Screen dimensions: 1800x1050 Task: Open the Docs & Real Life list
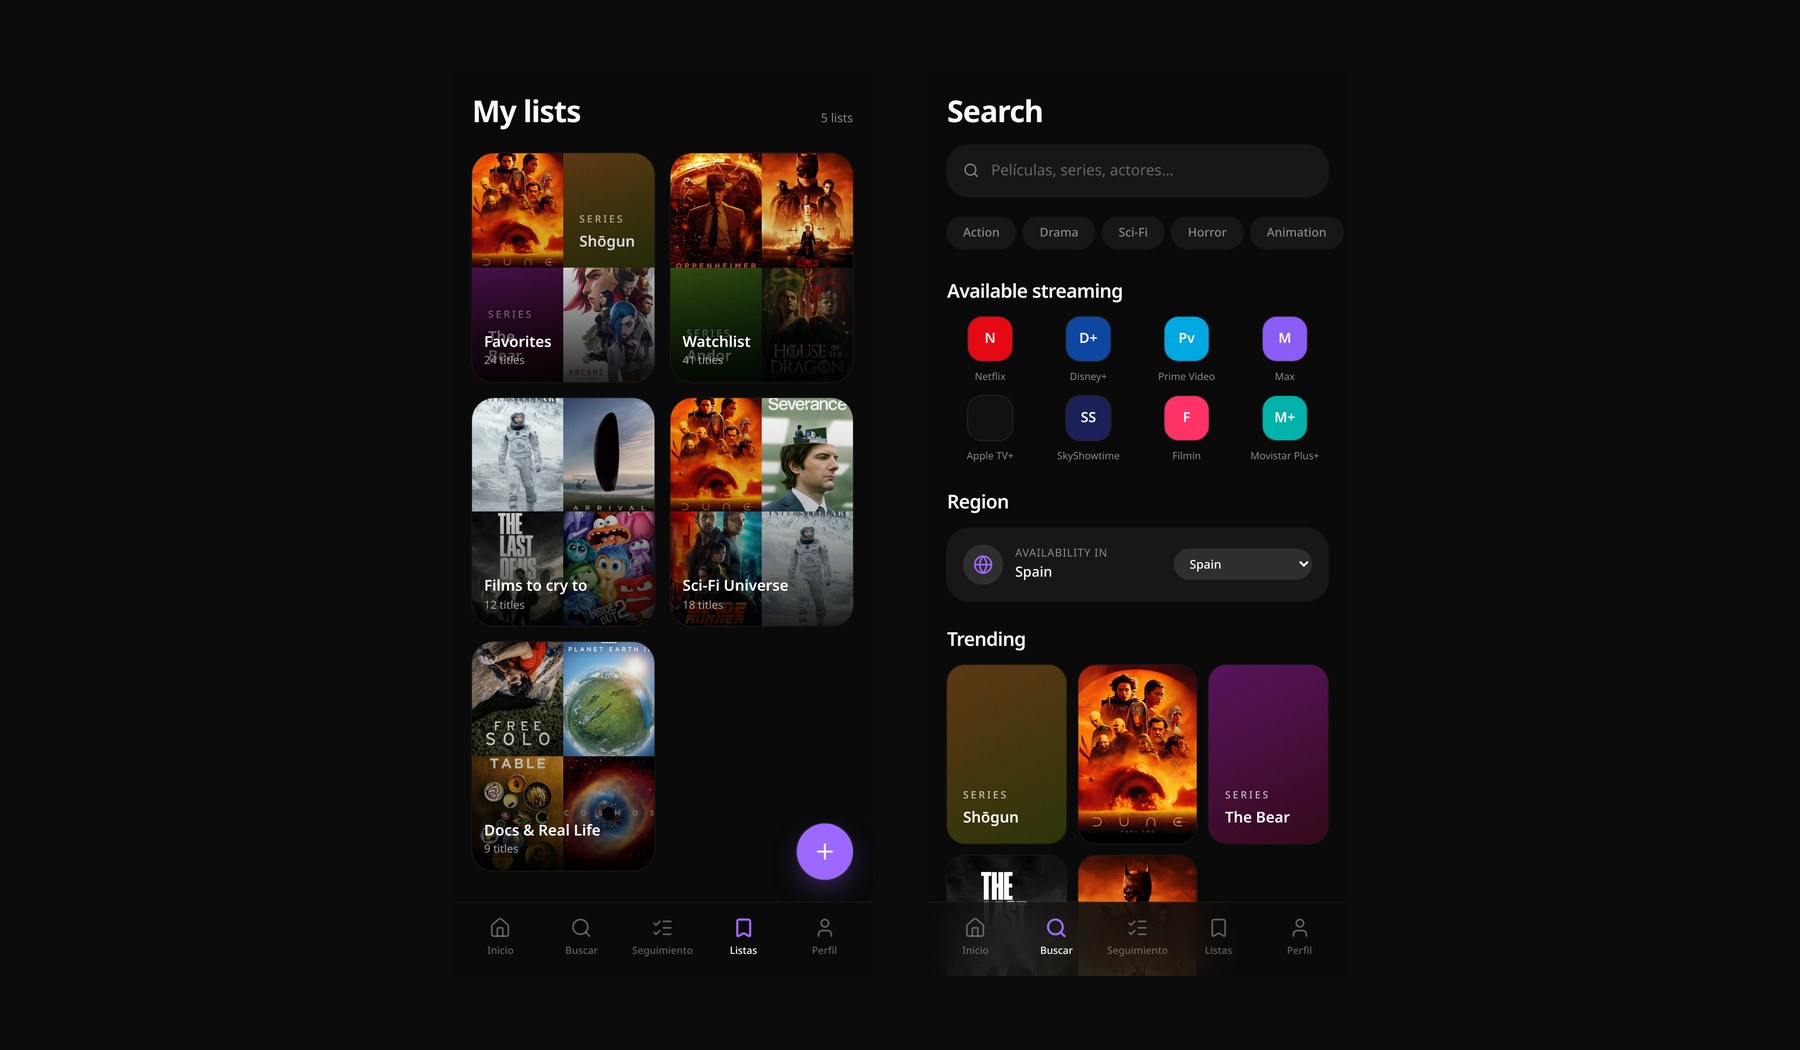(563, 756)
